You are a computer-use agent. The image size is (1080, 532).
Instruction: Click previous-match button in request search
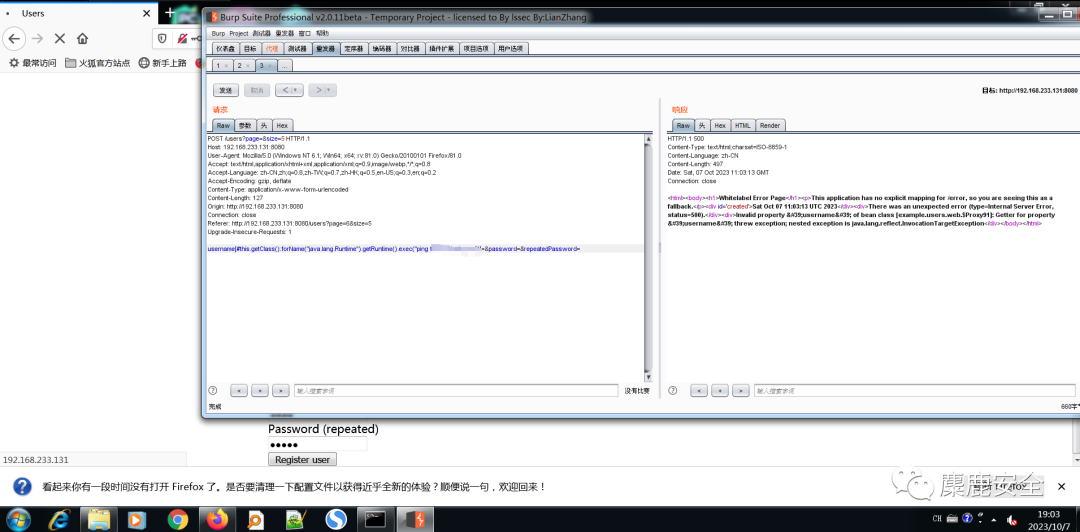click(238, 391)
